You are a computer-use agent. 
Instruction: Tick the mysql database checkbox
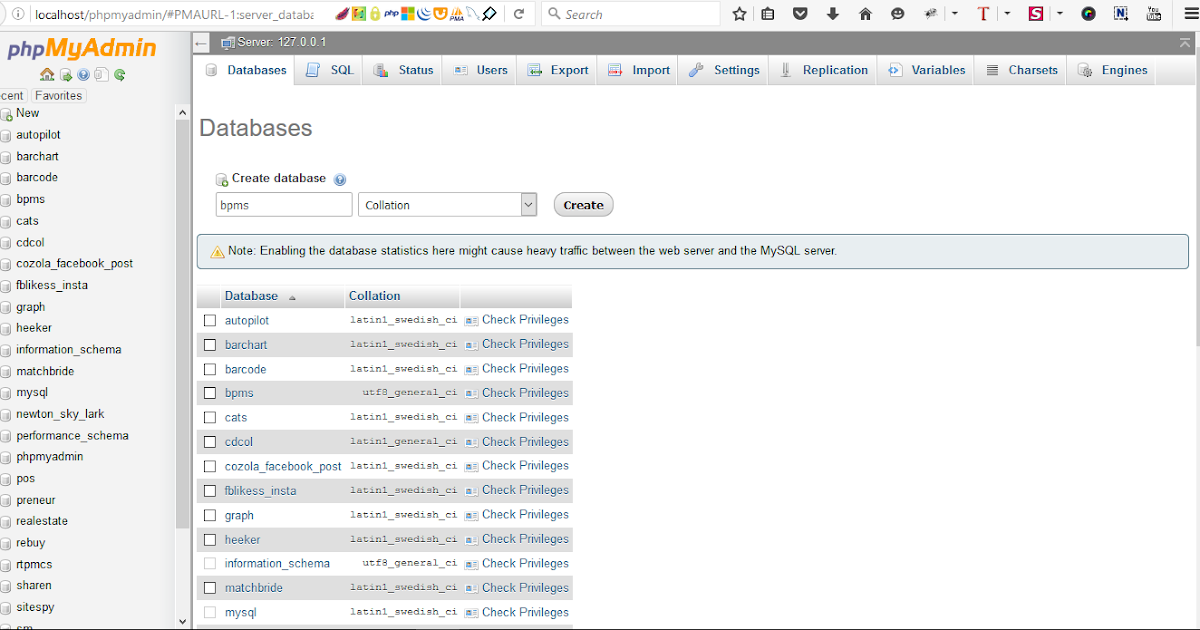tap(210, 611)
